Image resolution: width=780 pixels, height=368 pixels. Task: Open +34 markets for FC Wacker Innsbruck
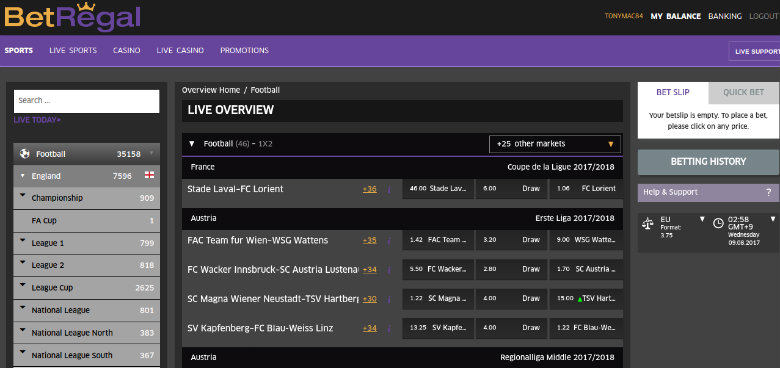[370, 270]
